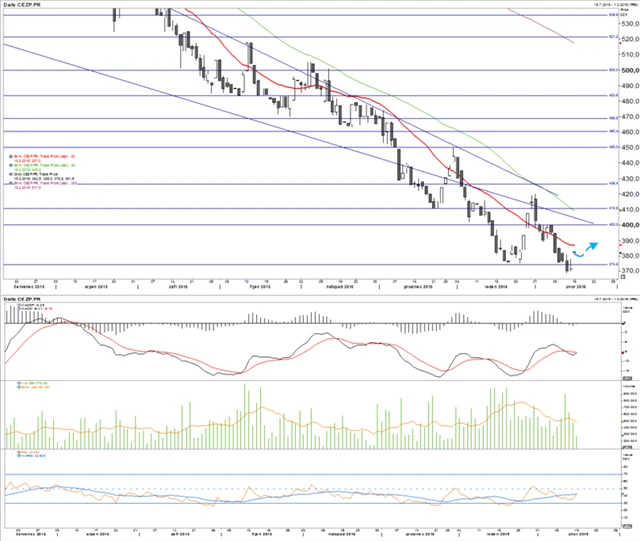The height and width of the screenshot is (541, 640).
Task: Click the 460,0 price axis label
Action: (x=630, y=132)
